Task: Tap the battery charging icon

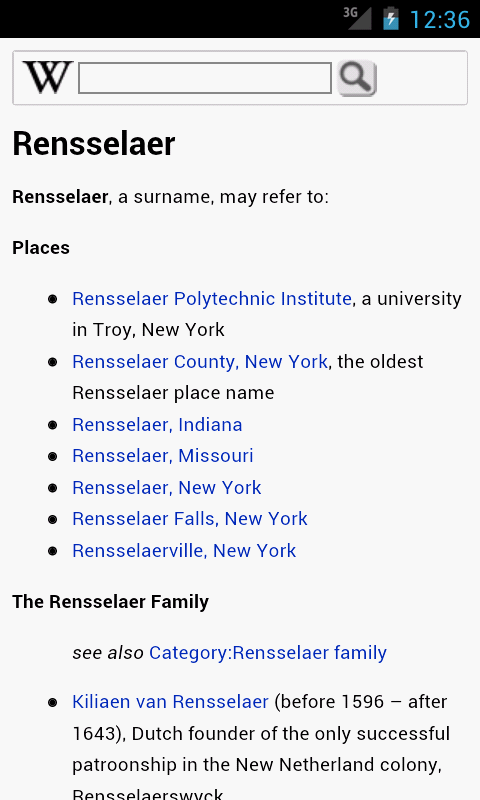Action: pyautogui.click(x=391, y=18)
